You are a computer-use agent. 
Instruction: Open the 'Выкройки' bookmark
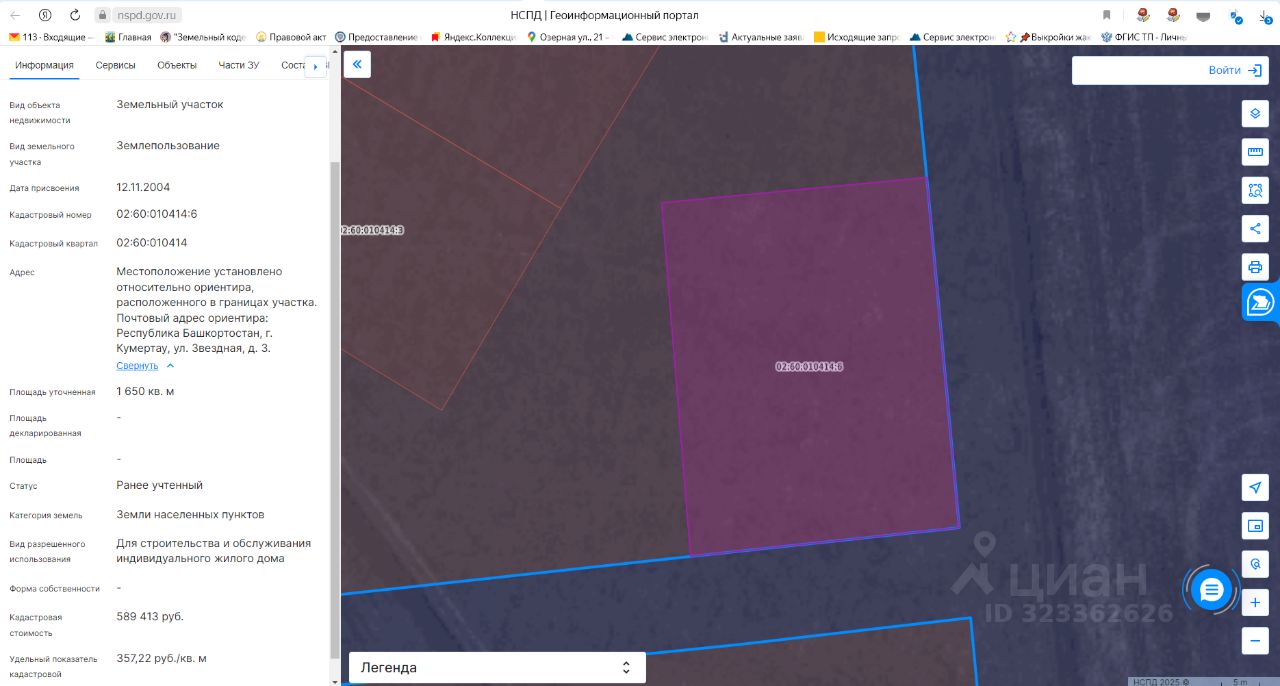(x=1049, y=37)
